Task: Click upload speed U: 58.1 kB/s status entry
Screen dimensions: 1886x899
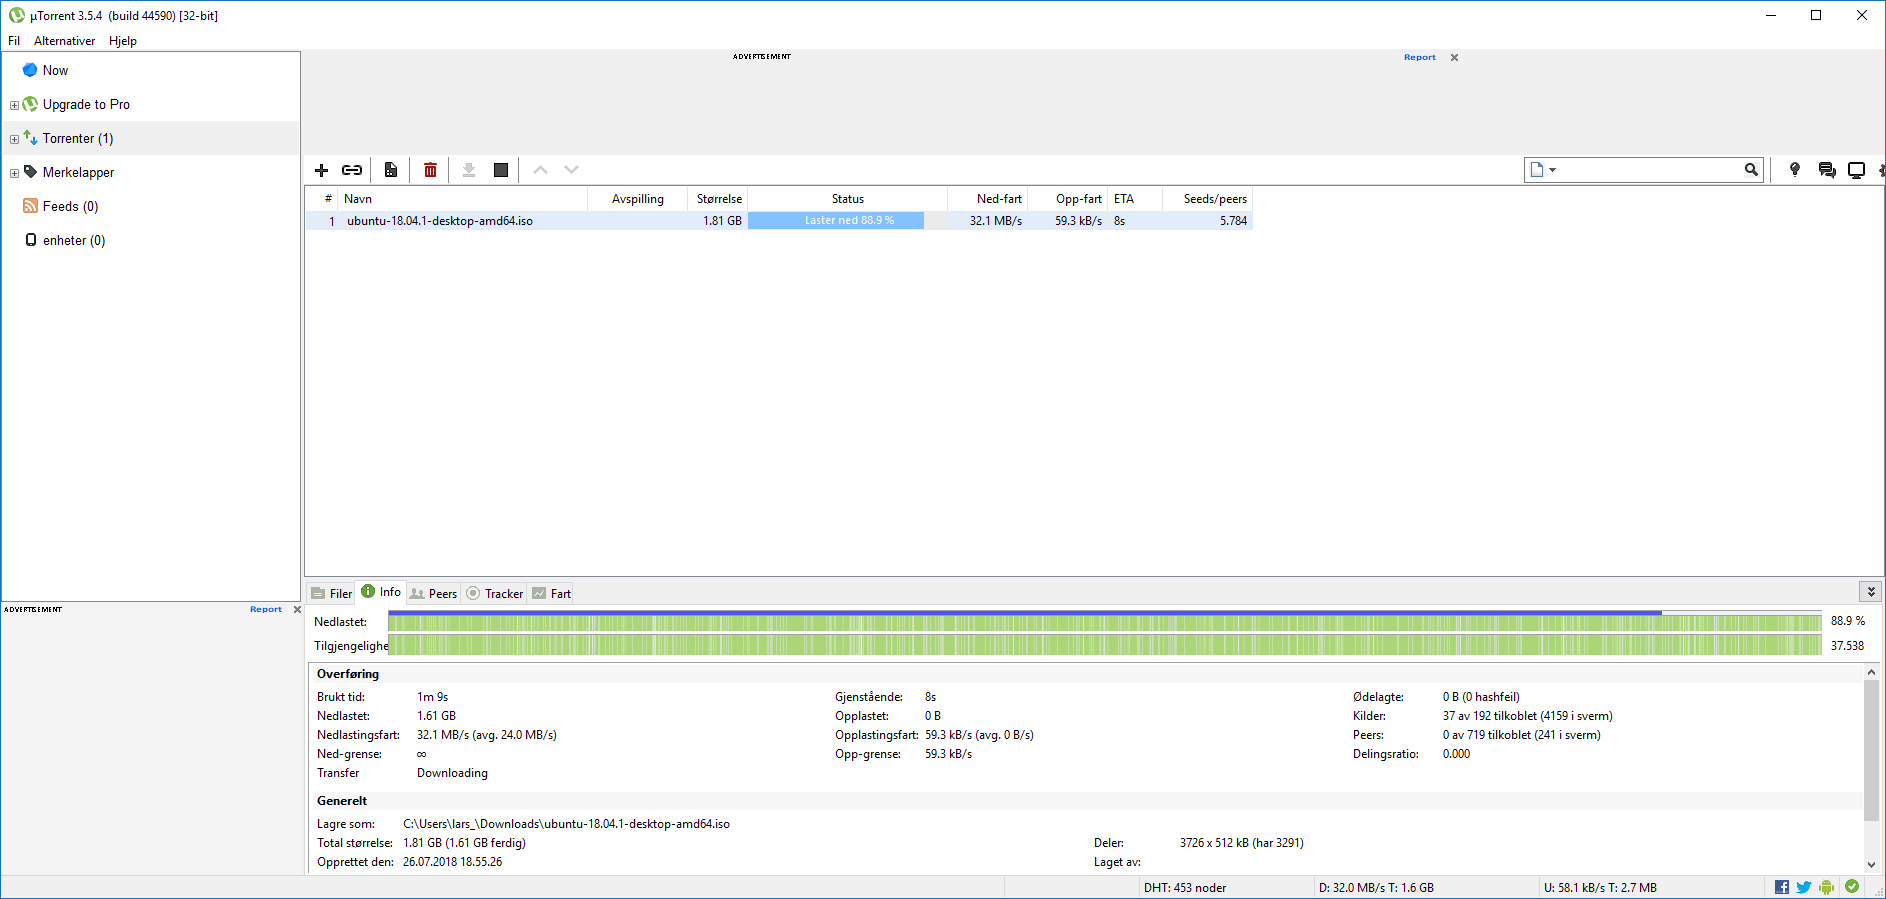Action: point(1600,887)
